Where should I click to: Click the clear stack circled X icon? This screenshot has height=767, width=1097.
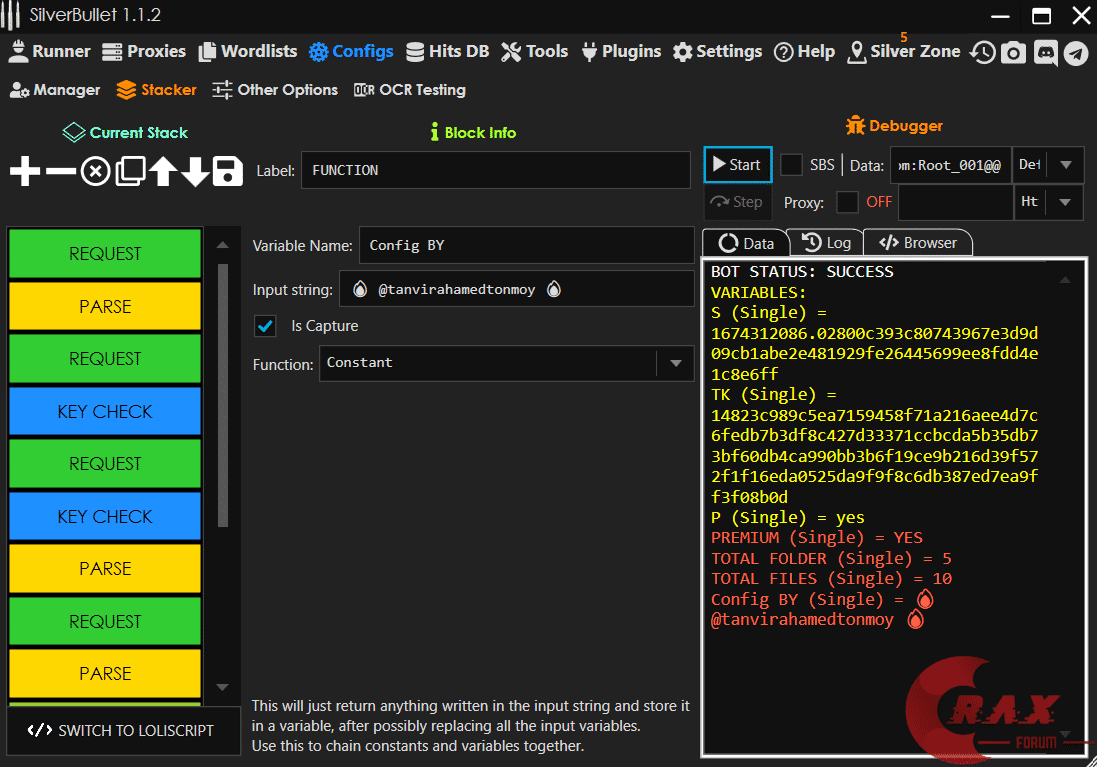95,172
